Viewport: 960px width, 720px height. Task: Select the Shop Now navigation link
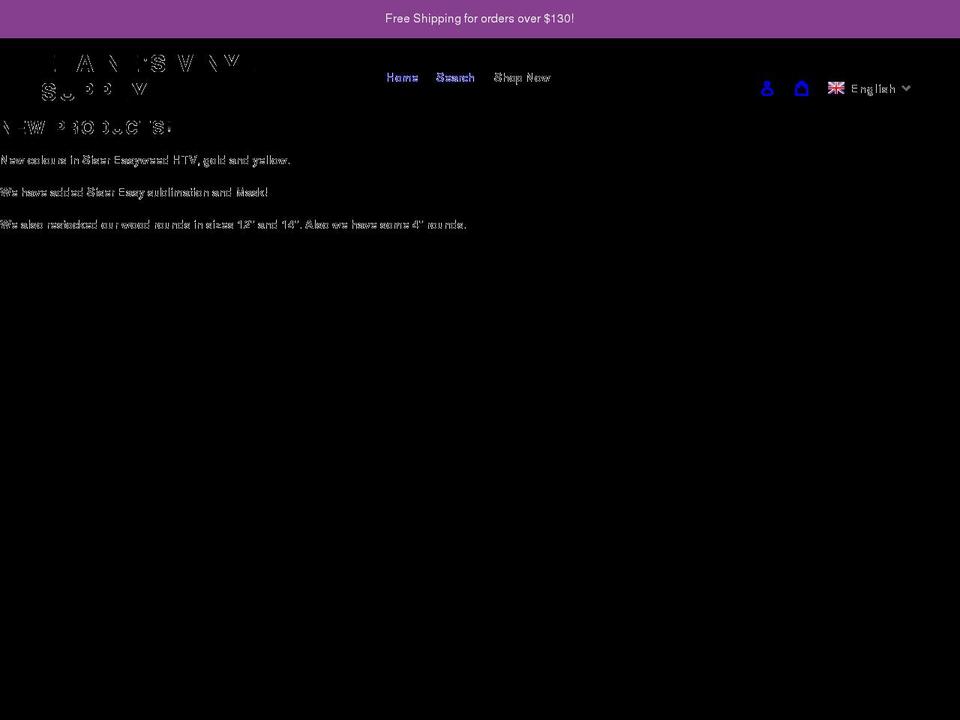tap(521, 77)
